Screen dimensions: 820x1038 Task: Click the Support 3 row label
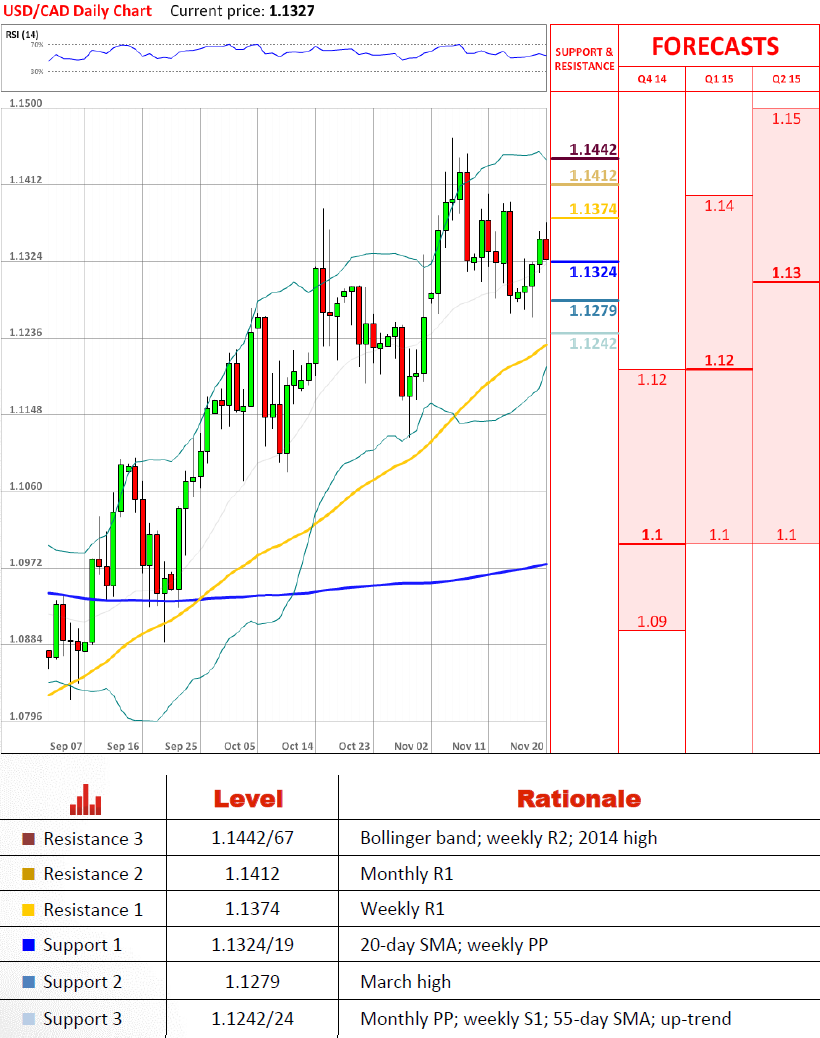(x=83, y=1019)
